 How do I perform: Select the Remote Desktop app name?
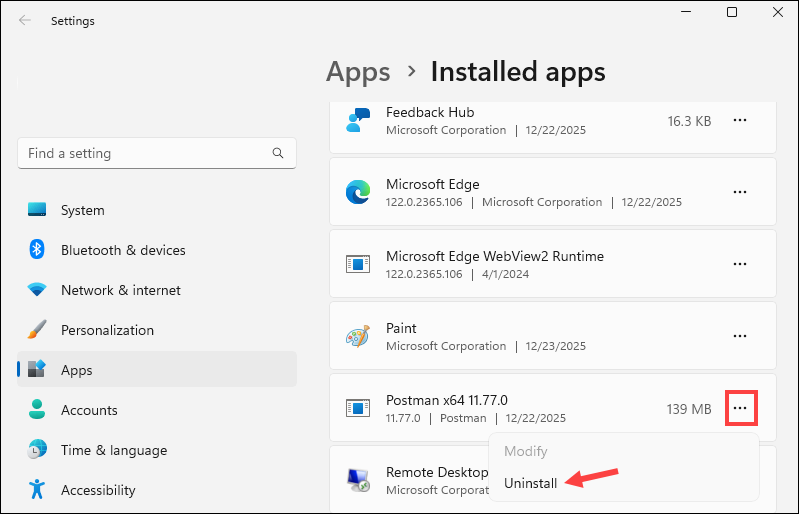pyautogui.click(x=437, y=472)
